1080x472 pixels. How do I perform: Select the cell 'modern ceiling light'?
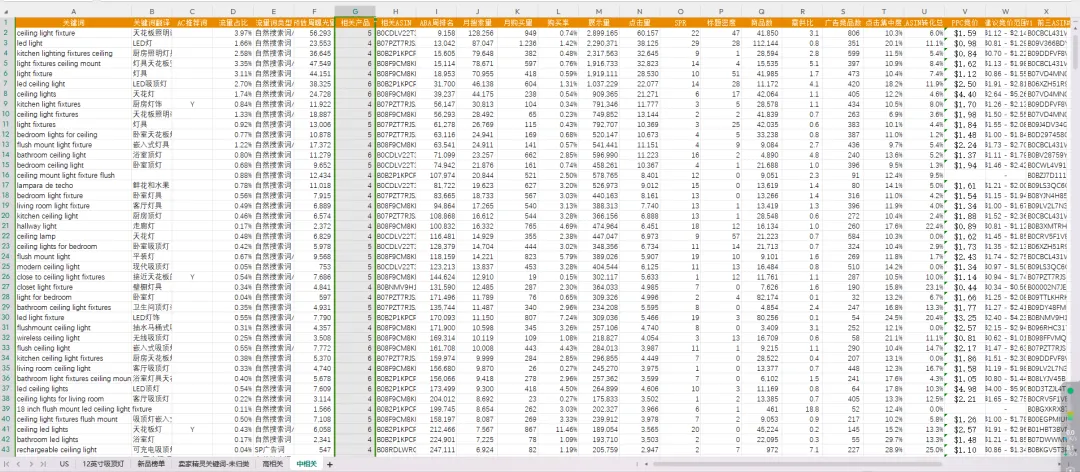tap(73, 267)
